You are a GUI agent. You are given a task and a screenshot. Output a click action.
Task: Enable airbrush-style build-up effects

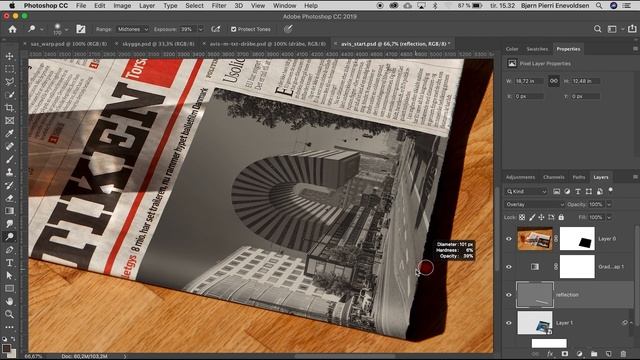[x=216, y=29]
